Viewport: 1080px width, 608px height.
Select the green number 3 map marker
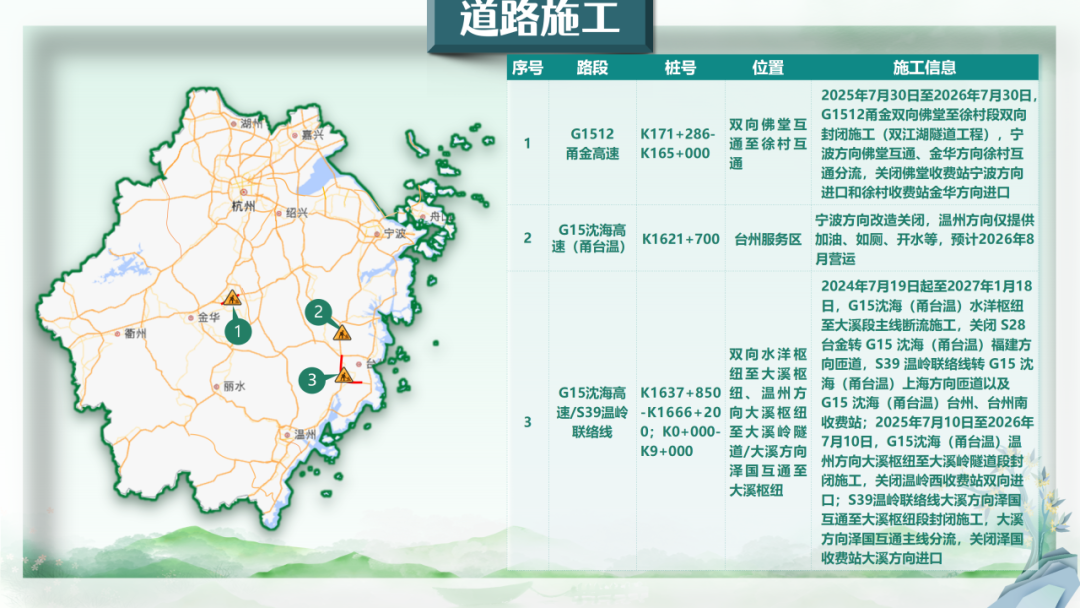[312, 379]
